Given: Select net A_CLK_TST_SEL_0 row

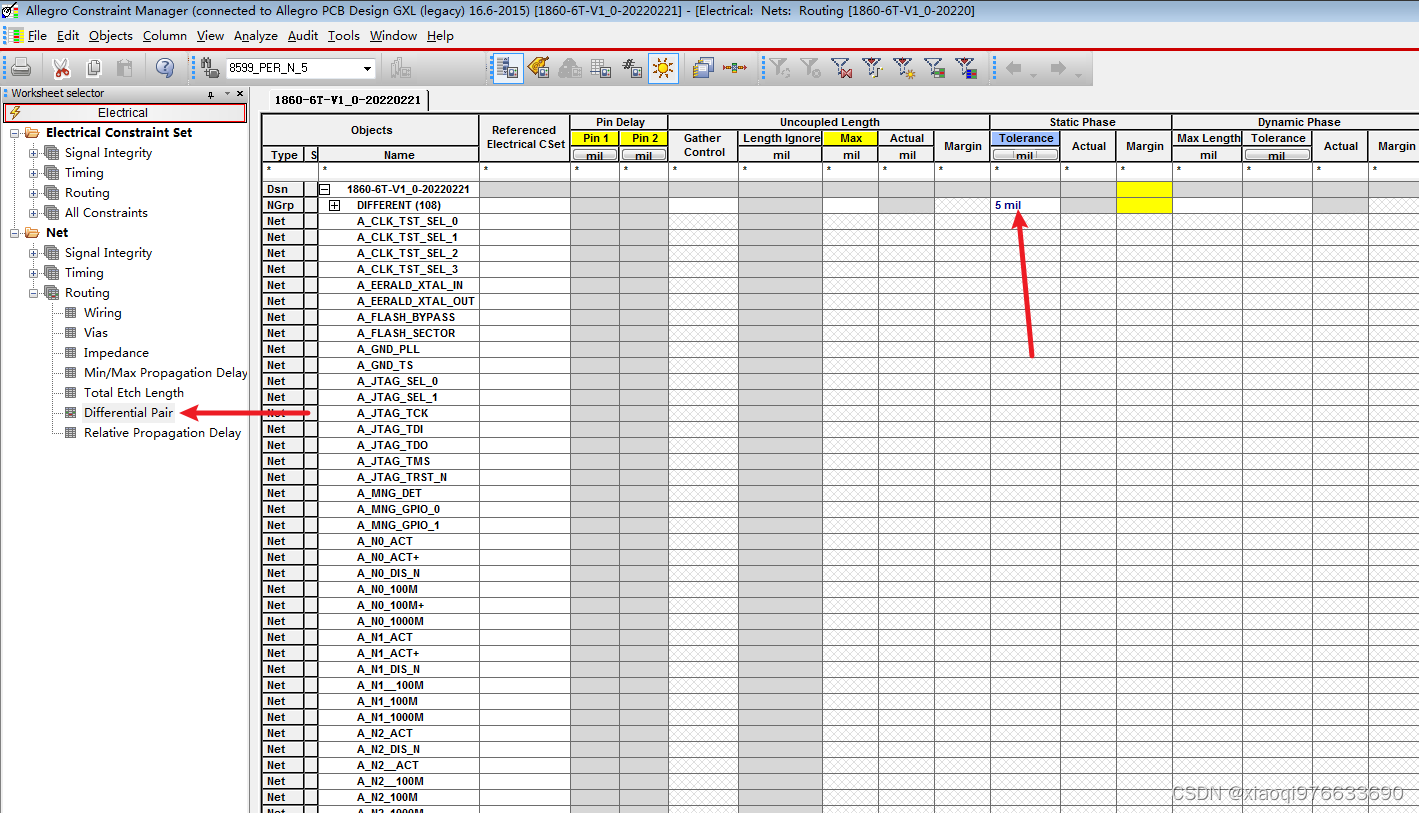Looking at the screenshot, I should (407, 221).
